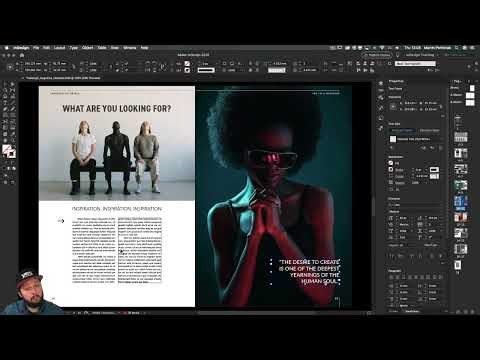Screen dimensions: 480x360
Task: Click the Home icon below the menu bar
Action: 22,55
